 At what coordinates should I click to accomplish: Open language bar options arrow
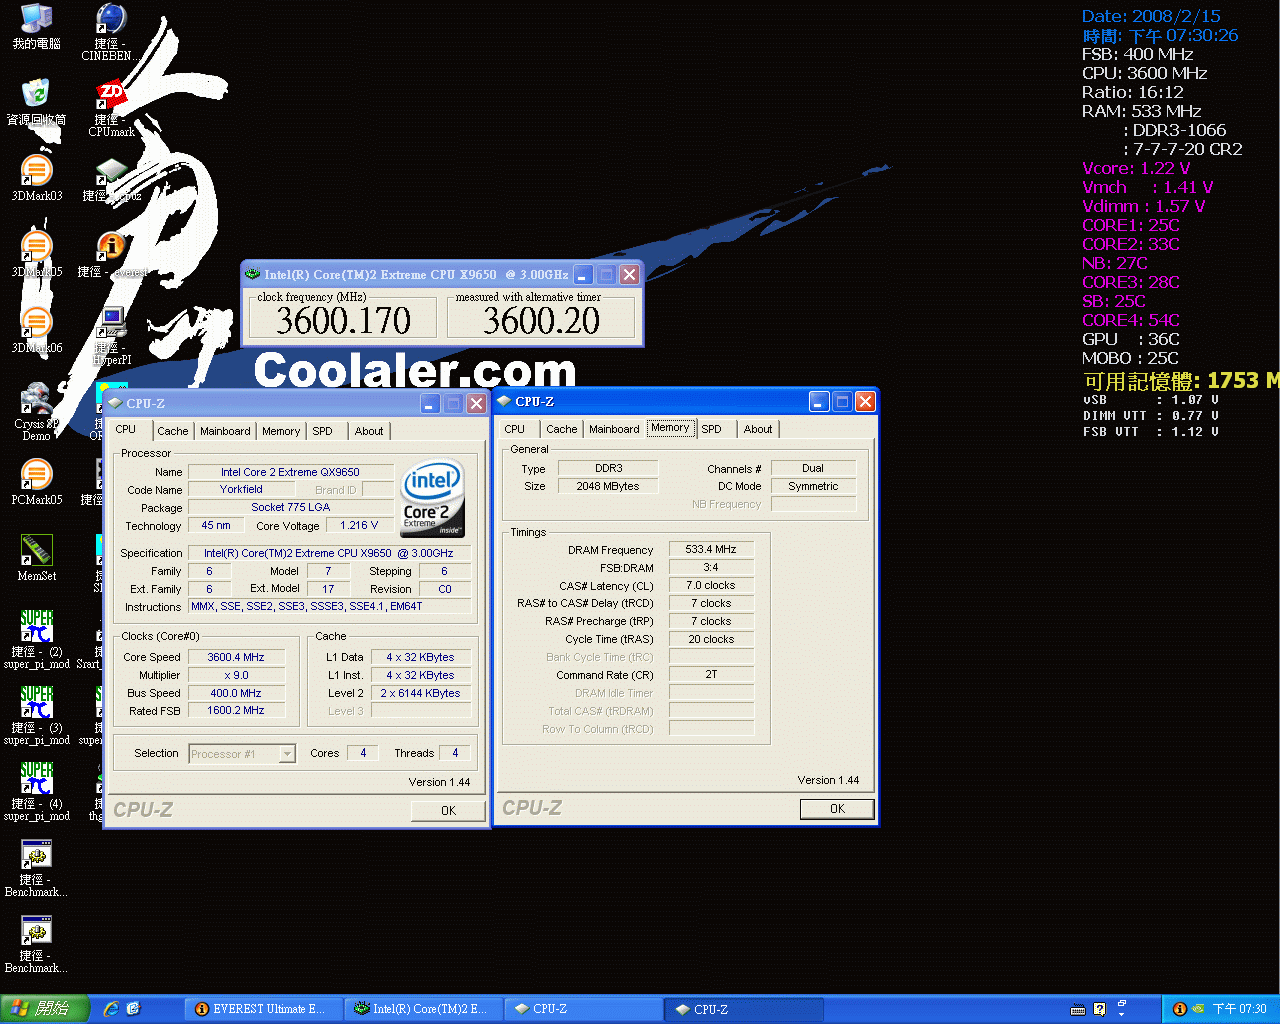point(1122,1014)
